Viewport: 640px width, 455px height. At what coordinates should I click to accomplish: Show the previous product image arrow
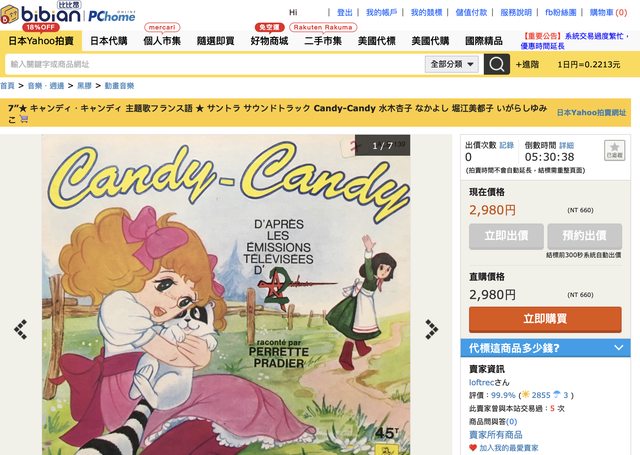(x=20, y=329)
